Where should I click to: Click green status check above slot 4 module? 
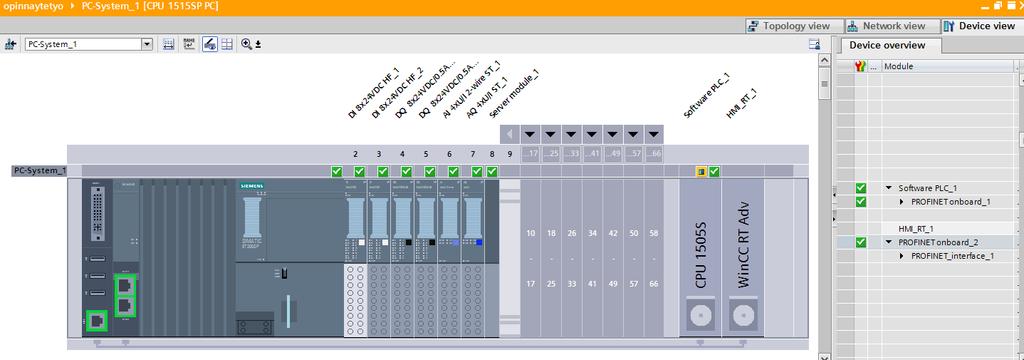[406, 171]
